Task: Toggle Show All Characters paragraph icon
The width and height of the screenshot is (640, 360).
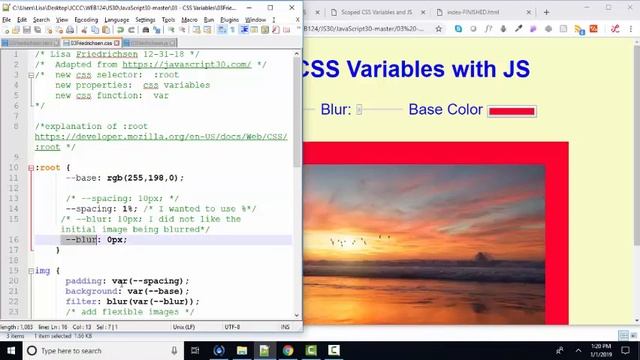Action: coord(232,30)
